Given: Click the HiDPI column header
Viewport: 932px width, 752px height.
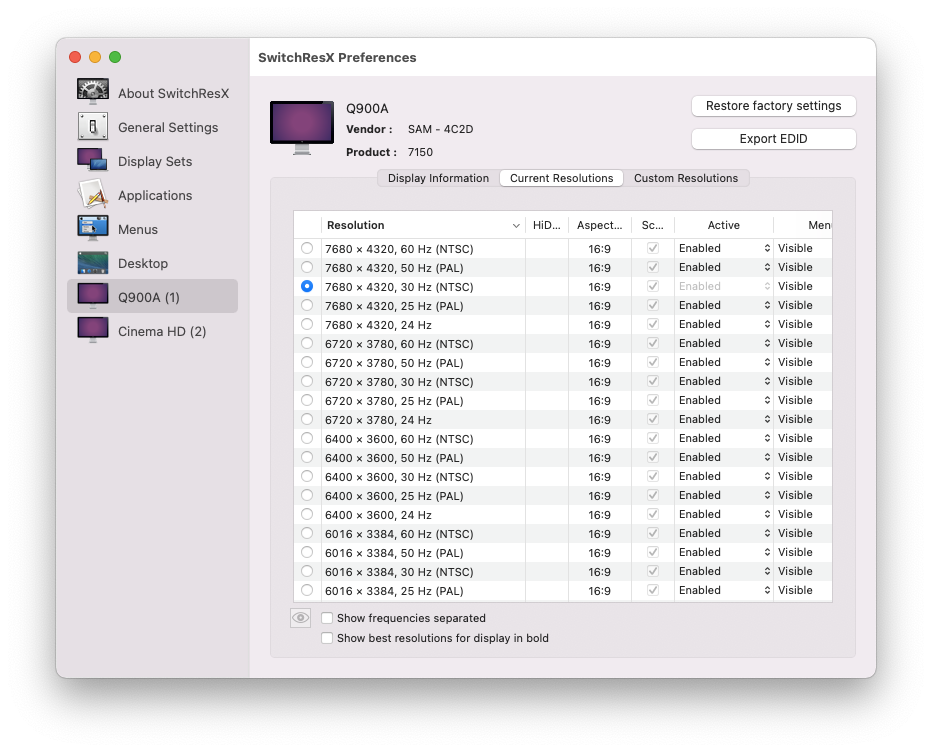Looking at the screenshot, I should pos(547,225).
